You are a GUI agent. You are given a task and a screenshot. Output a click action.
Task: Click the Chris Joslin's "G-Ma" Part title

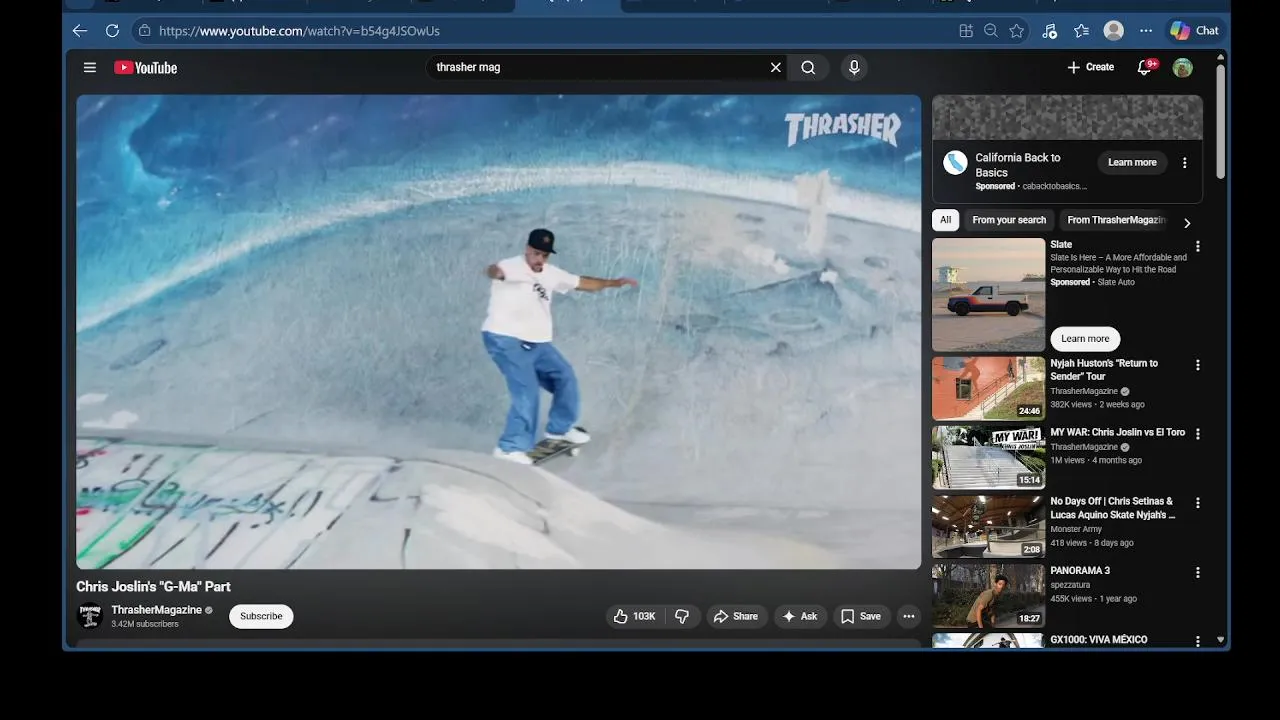tap(153, 587)
